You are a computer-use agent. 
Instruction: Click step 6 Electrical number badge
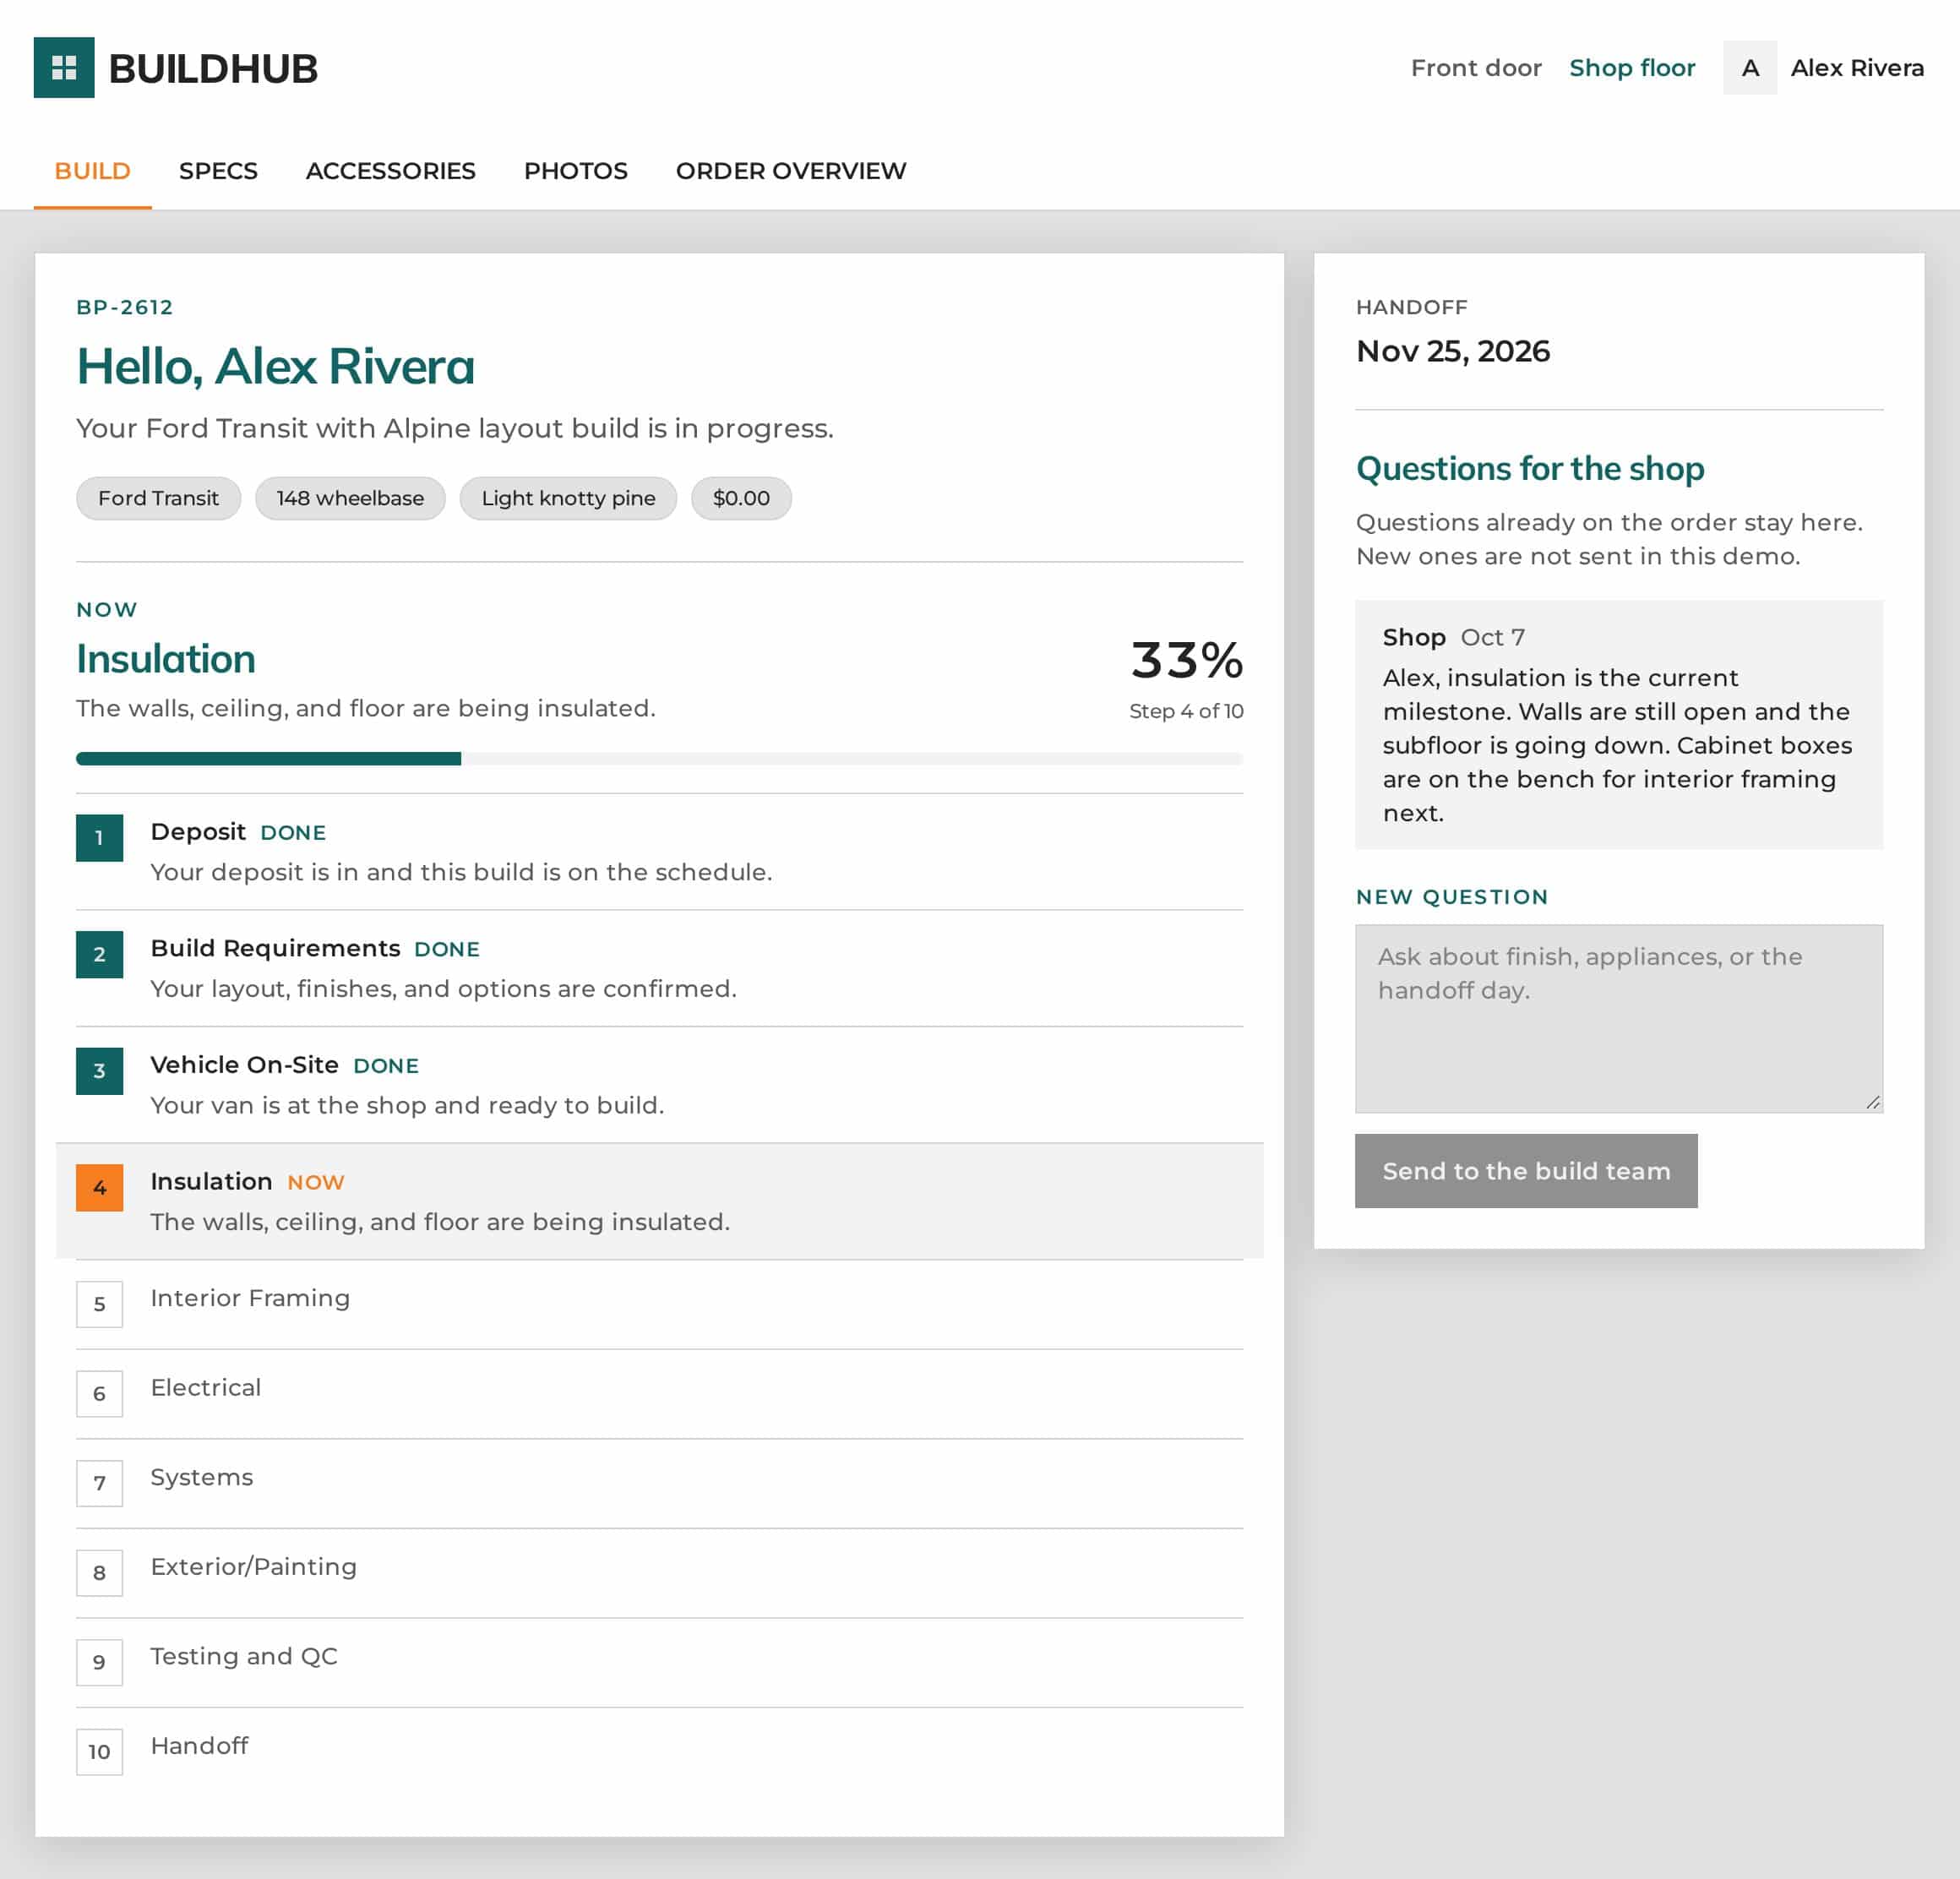click(99, 1393)
